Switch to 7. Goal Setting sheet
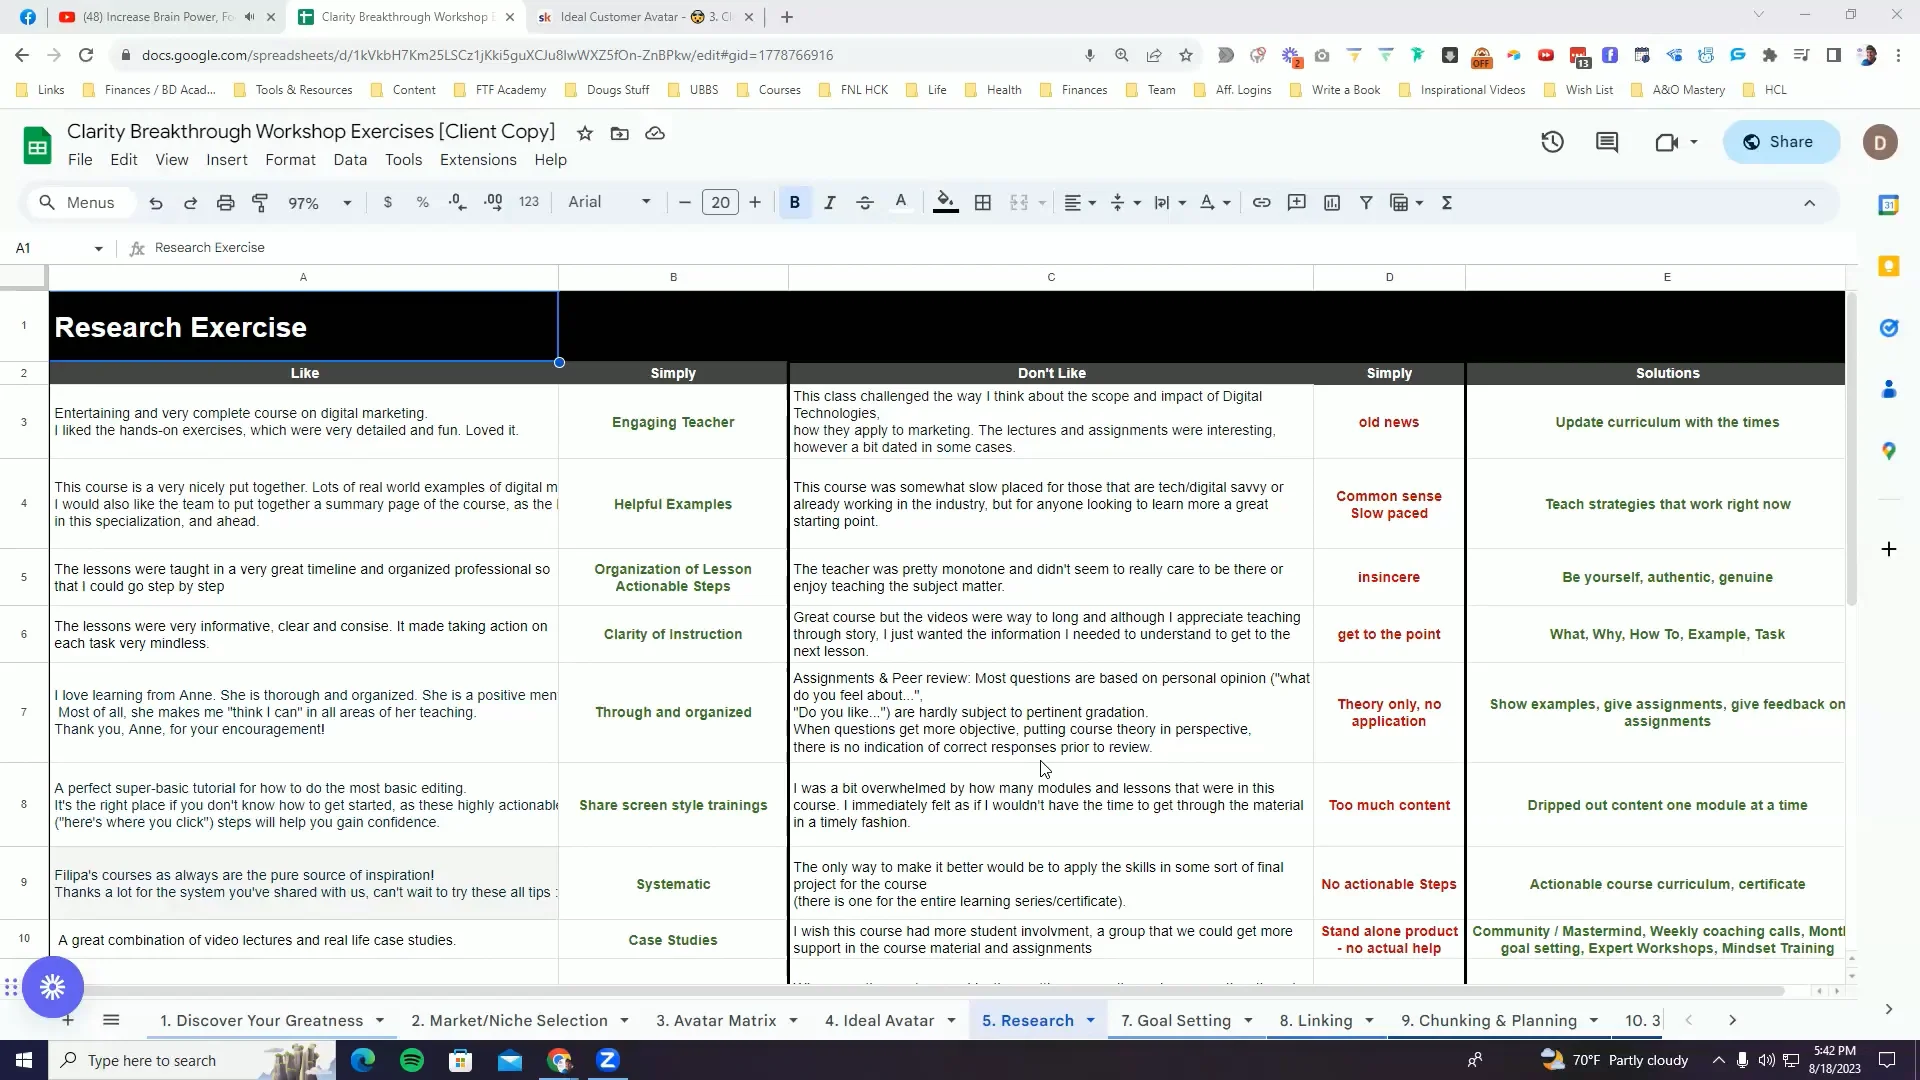 pyautogui.click(x=1175, y=1021)
